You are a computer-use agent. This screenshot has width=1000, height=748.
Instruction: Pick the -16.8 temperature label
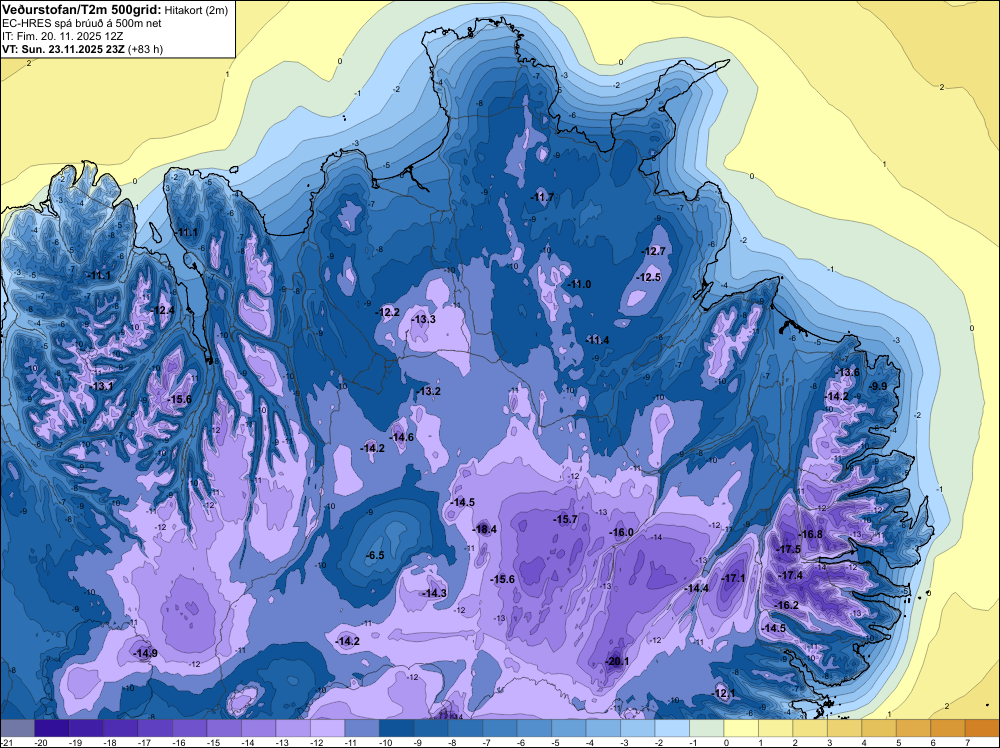pos(811,534)
